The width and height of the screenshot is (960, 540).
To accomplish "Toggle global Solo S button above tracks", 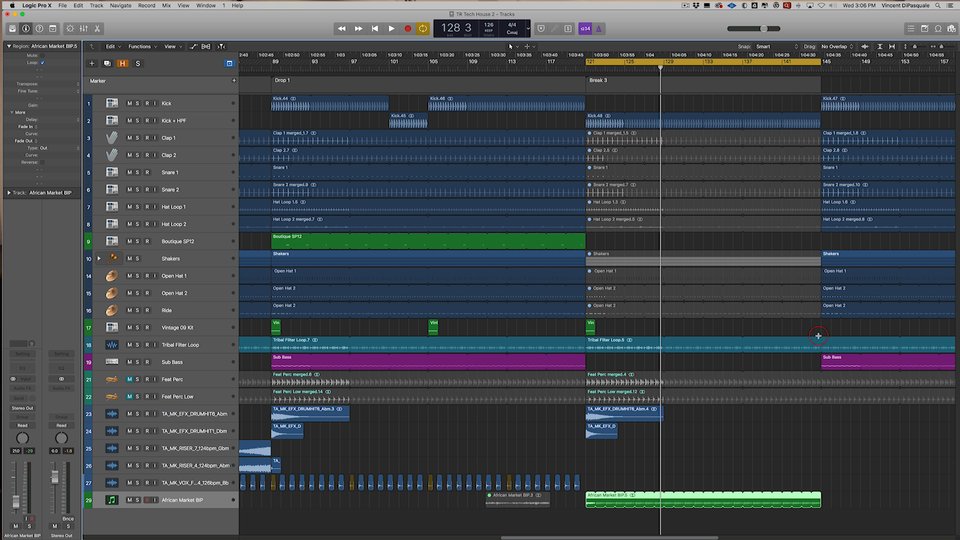I will pyautogui.click(x=138, y=64).
